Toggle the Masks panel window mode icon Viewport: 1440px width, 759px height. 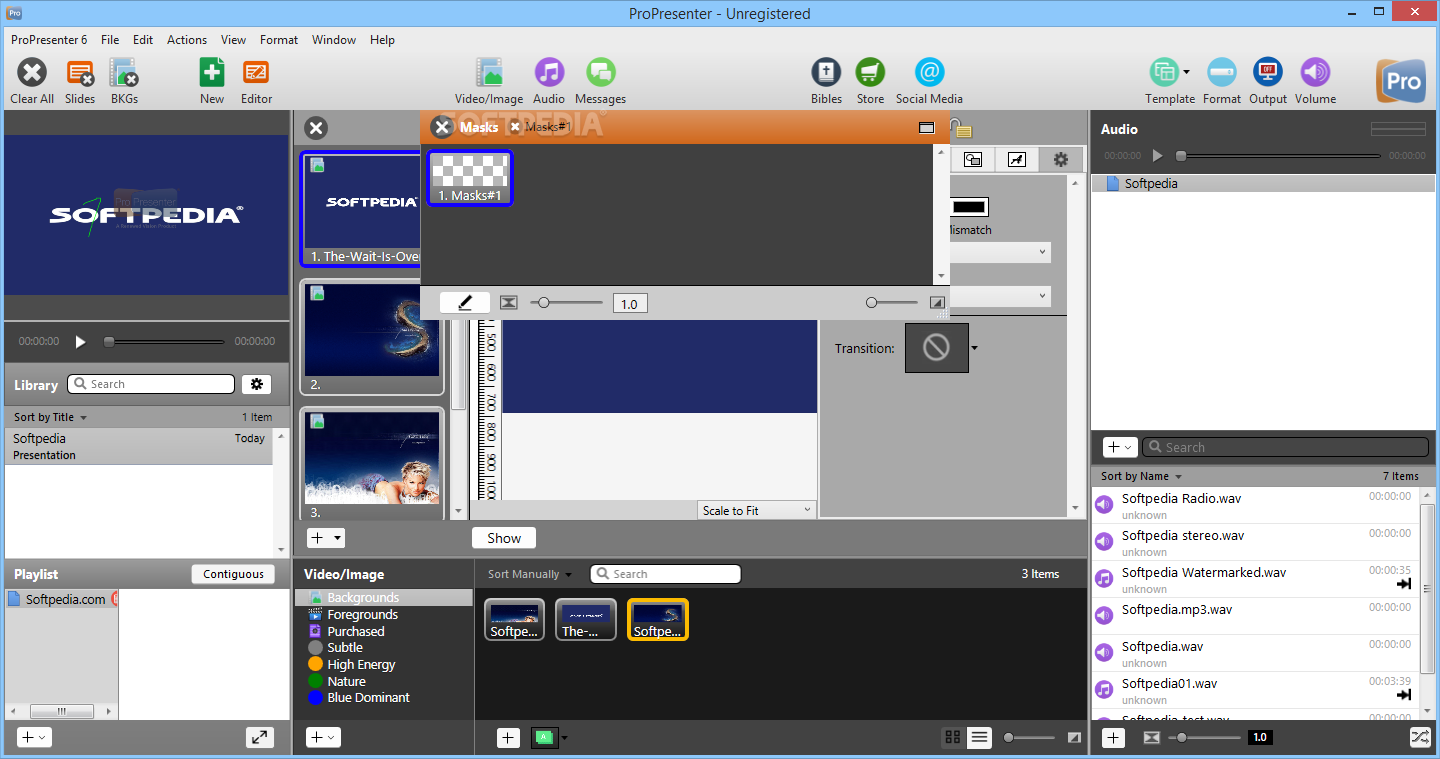tap(926, 127)
